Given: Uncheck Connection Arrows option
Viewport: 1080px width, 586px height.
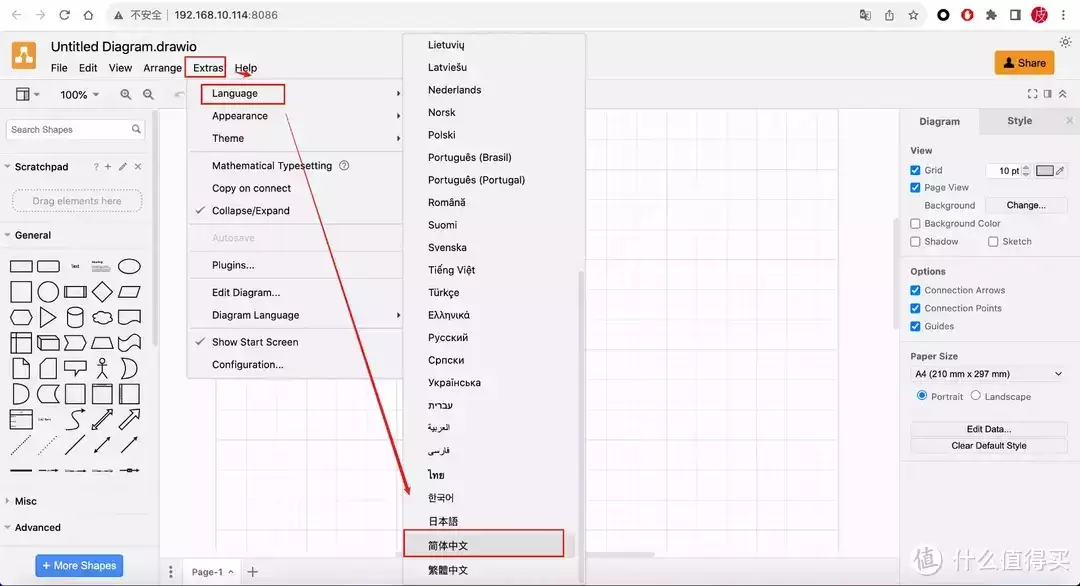Looking at the screenshot, I should (x=915, y=291).
